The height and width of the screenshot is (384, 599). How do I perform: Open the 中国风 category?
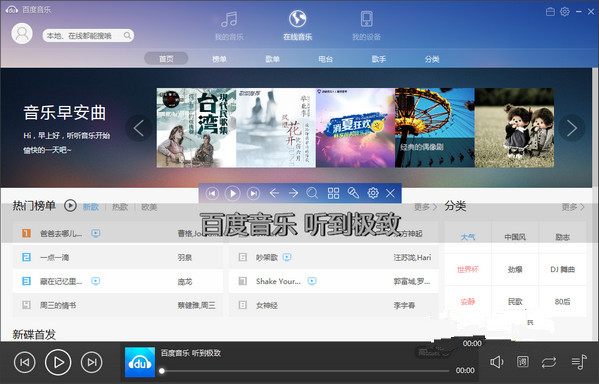[515, 237]
